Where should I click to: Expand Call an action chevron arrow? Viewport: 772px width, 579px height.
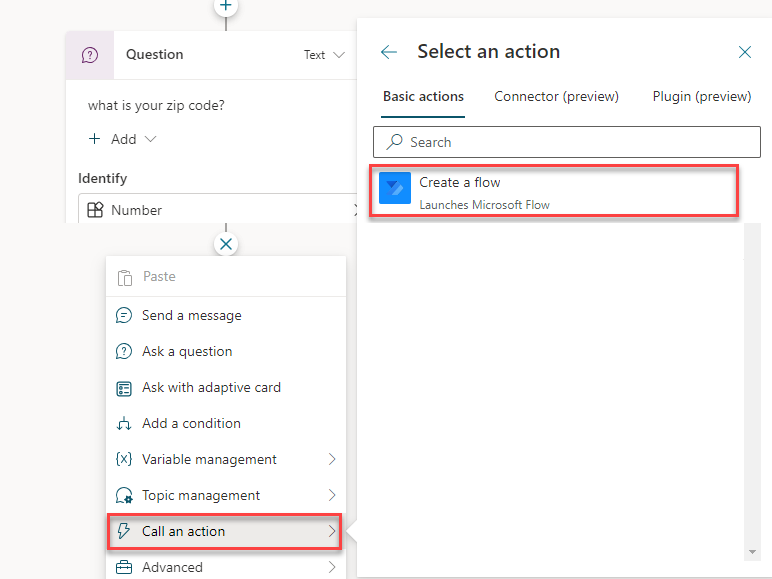coord(332,531)
